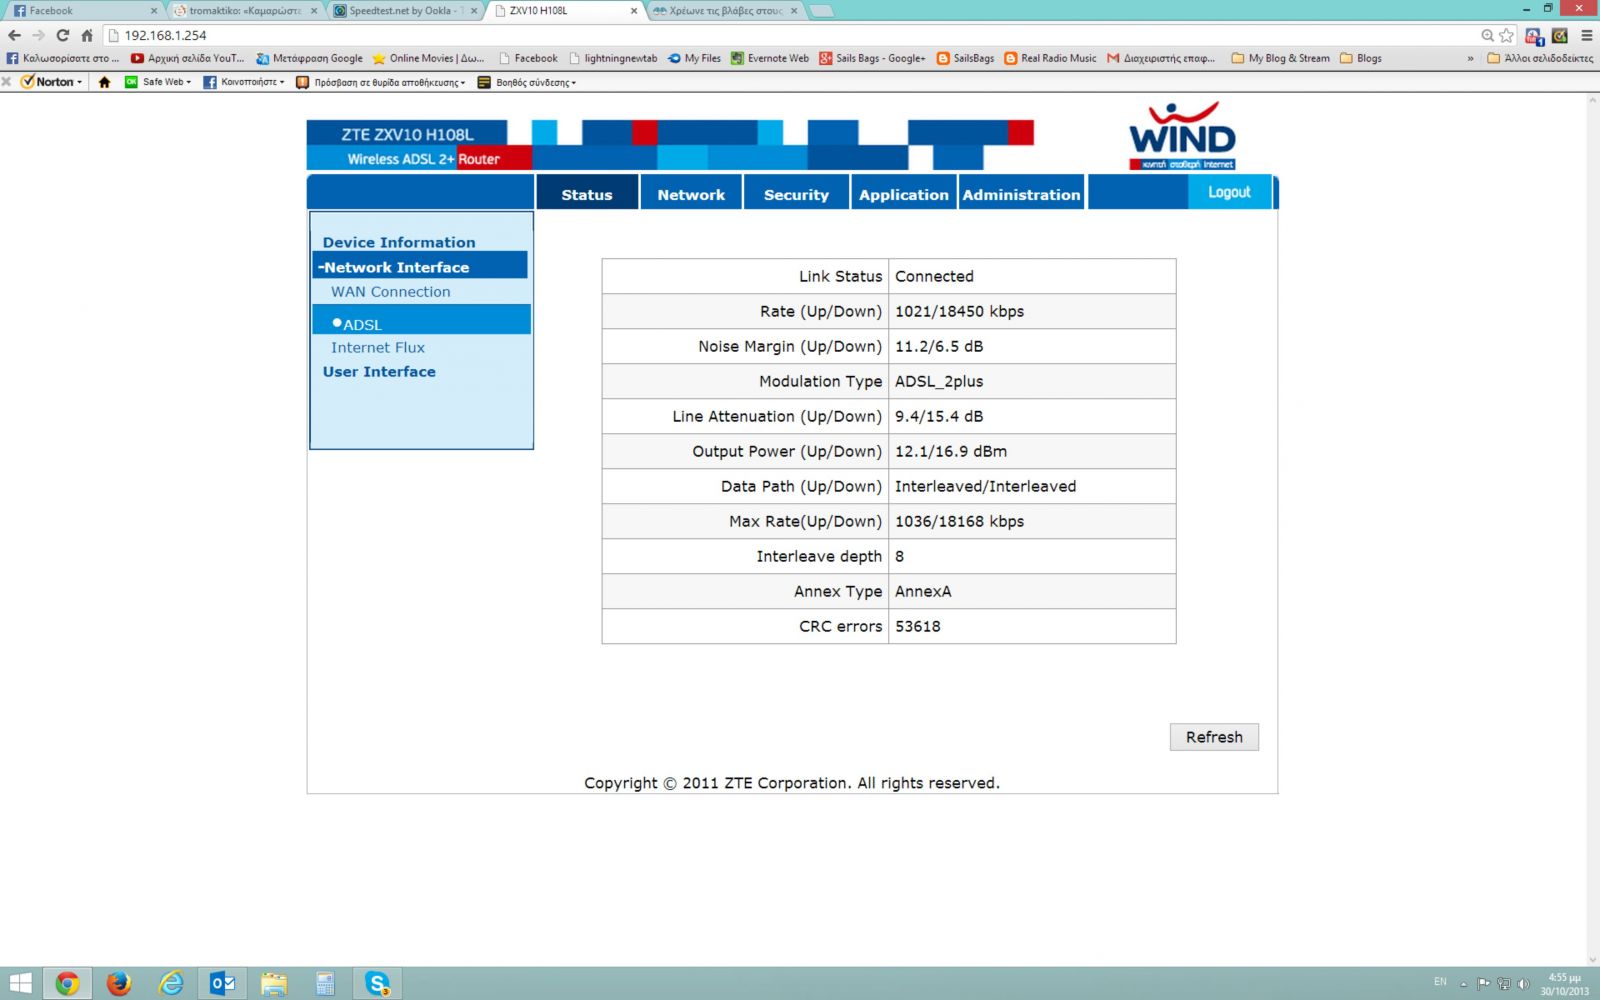Screen dimensions: 1600x1000
Task: Open the Gmail Διαχειριστής bookmark
Action: [1161, 58]
